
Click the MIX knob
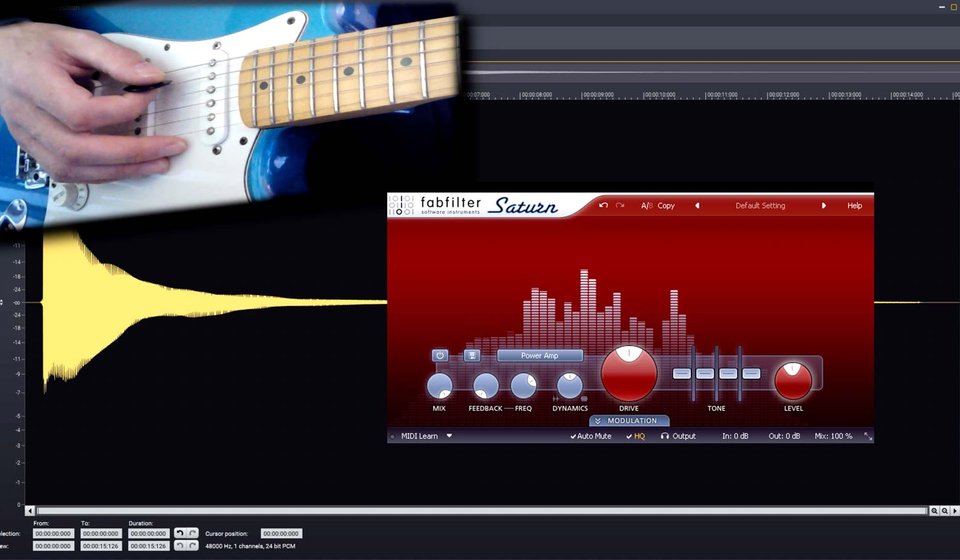click(x=439, y=386)
